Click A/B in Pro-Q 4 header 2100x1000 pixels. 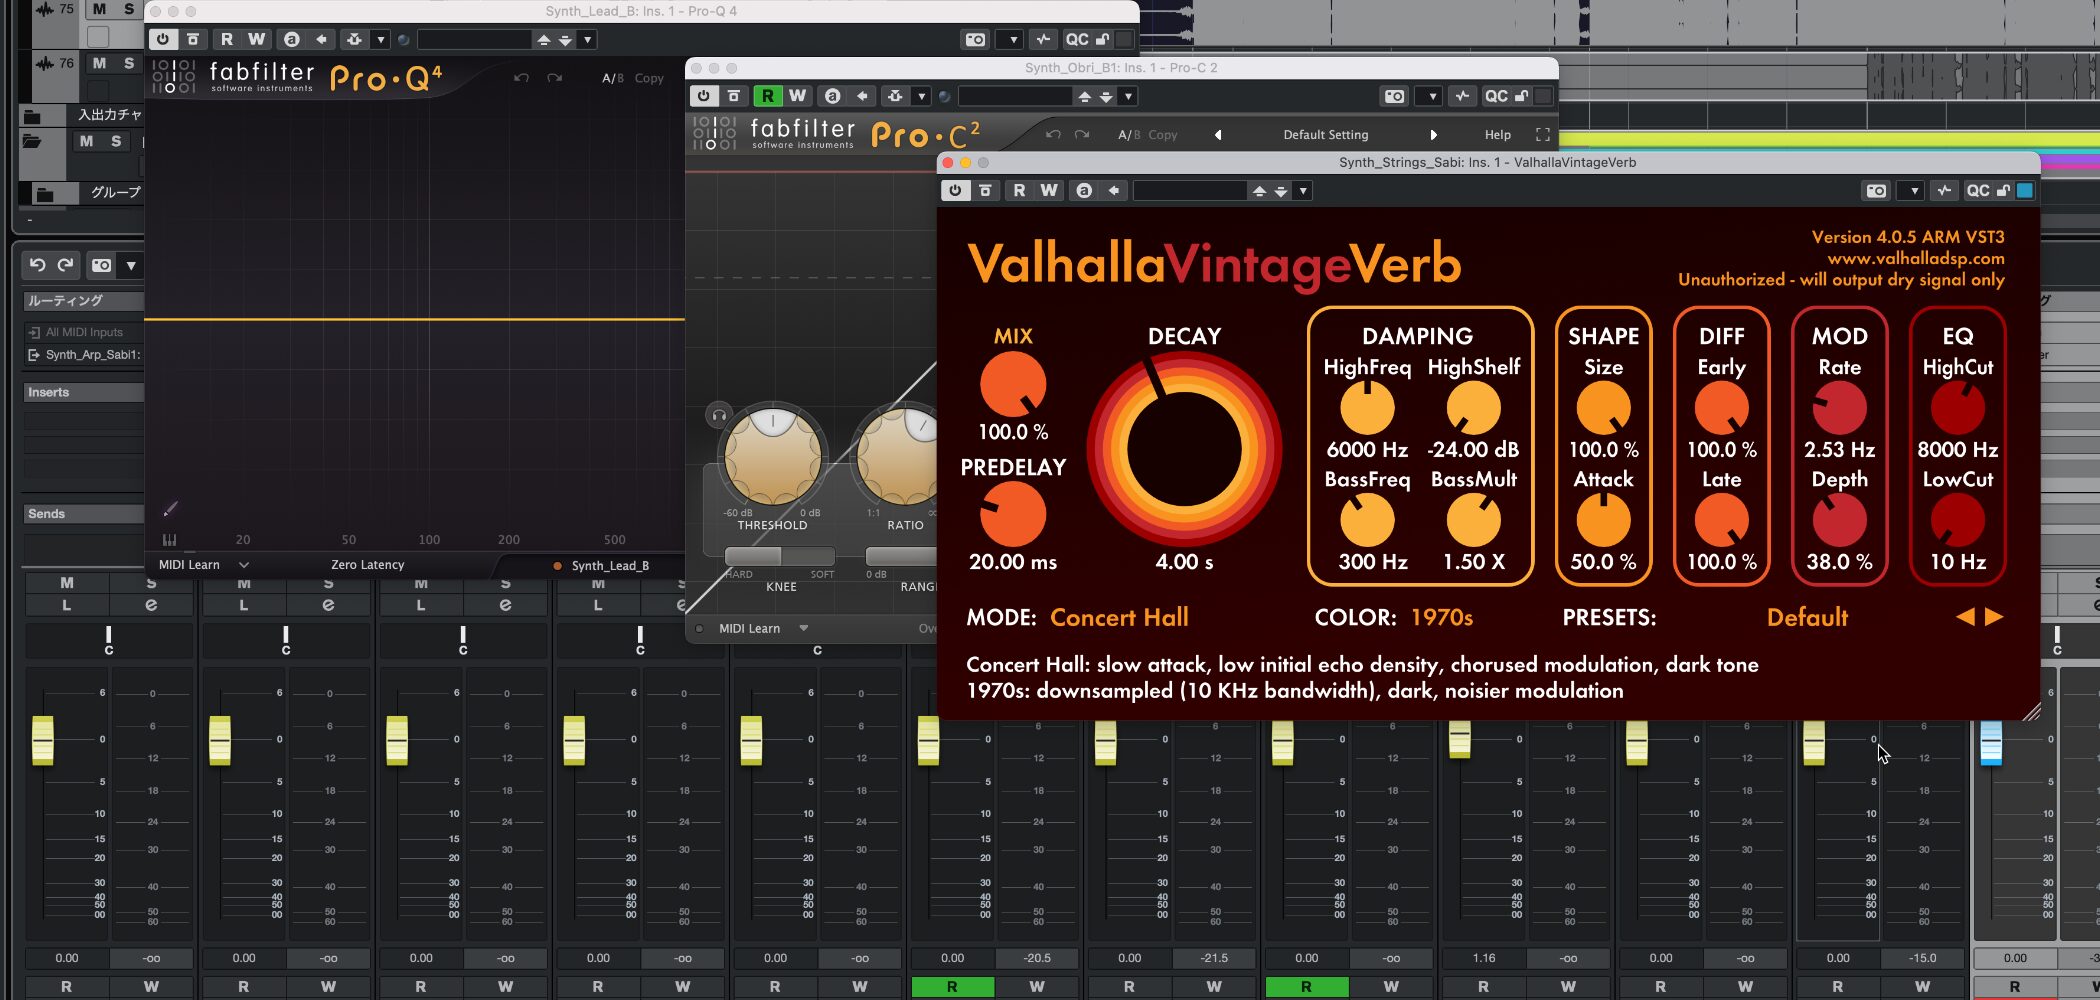click(612, 77)
